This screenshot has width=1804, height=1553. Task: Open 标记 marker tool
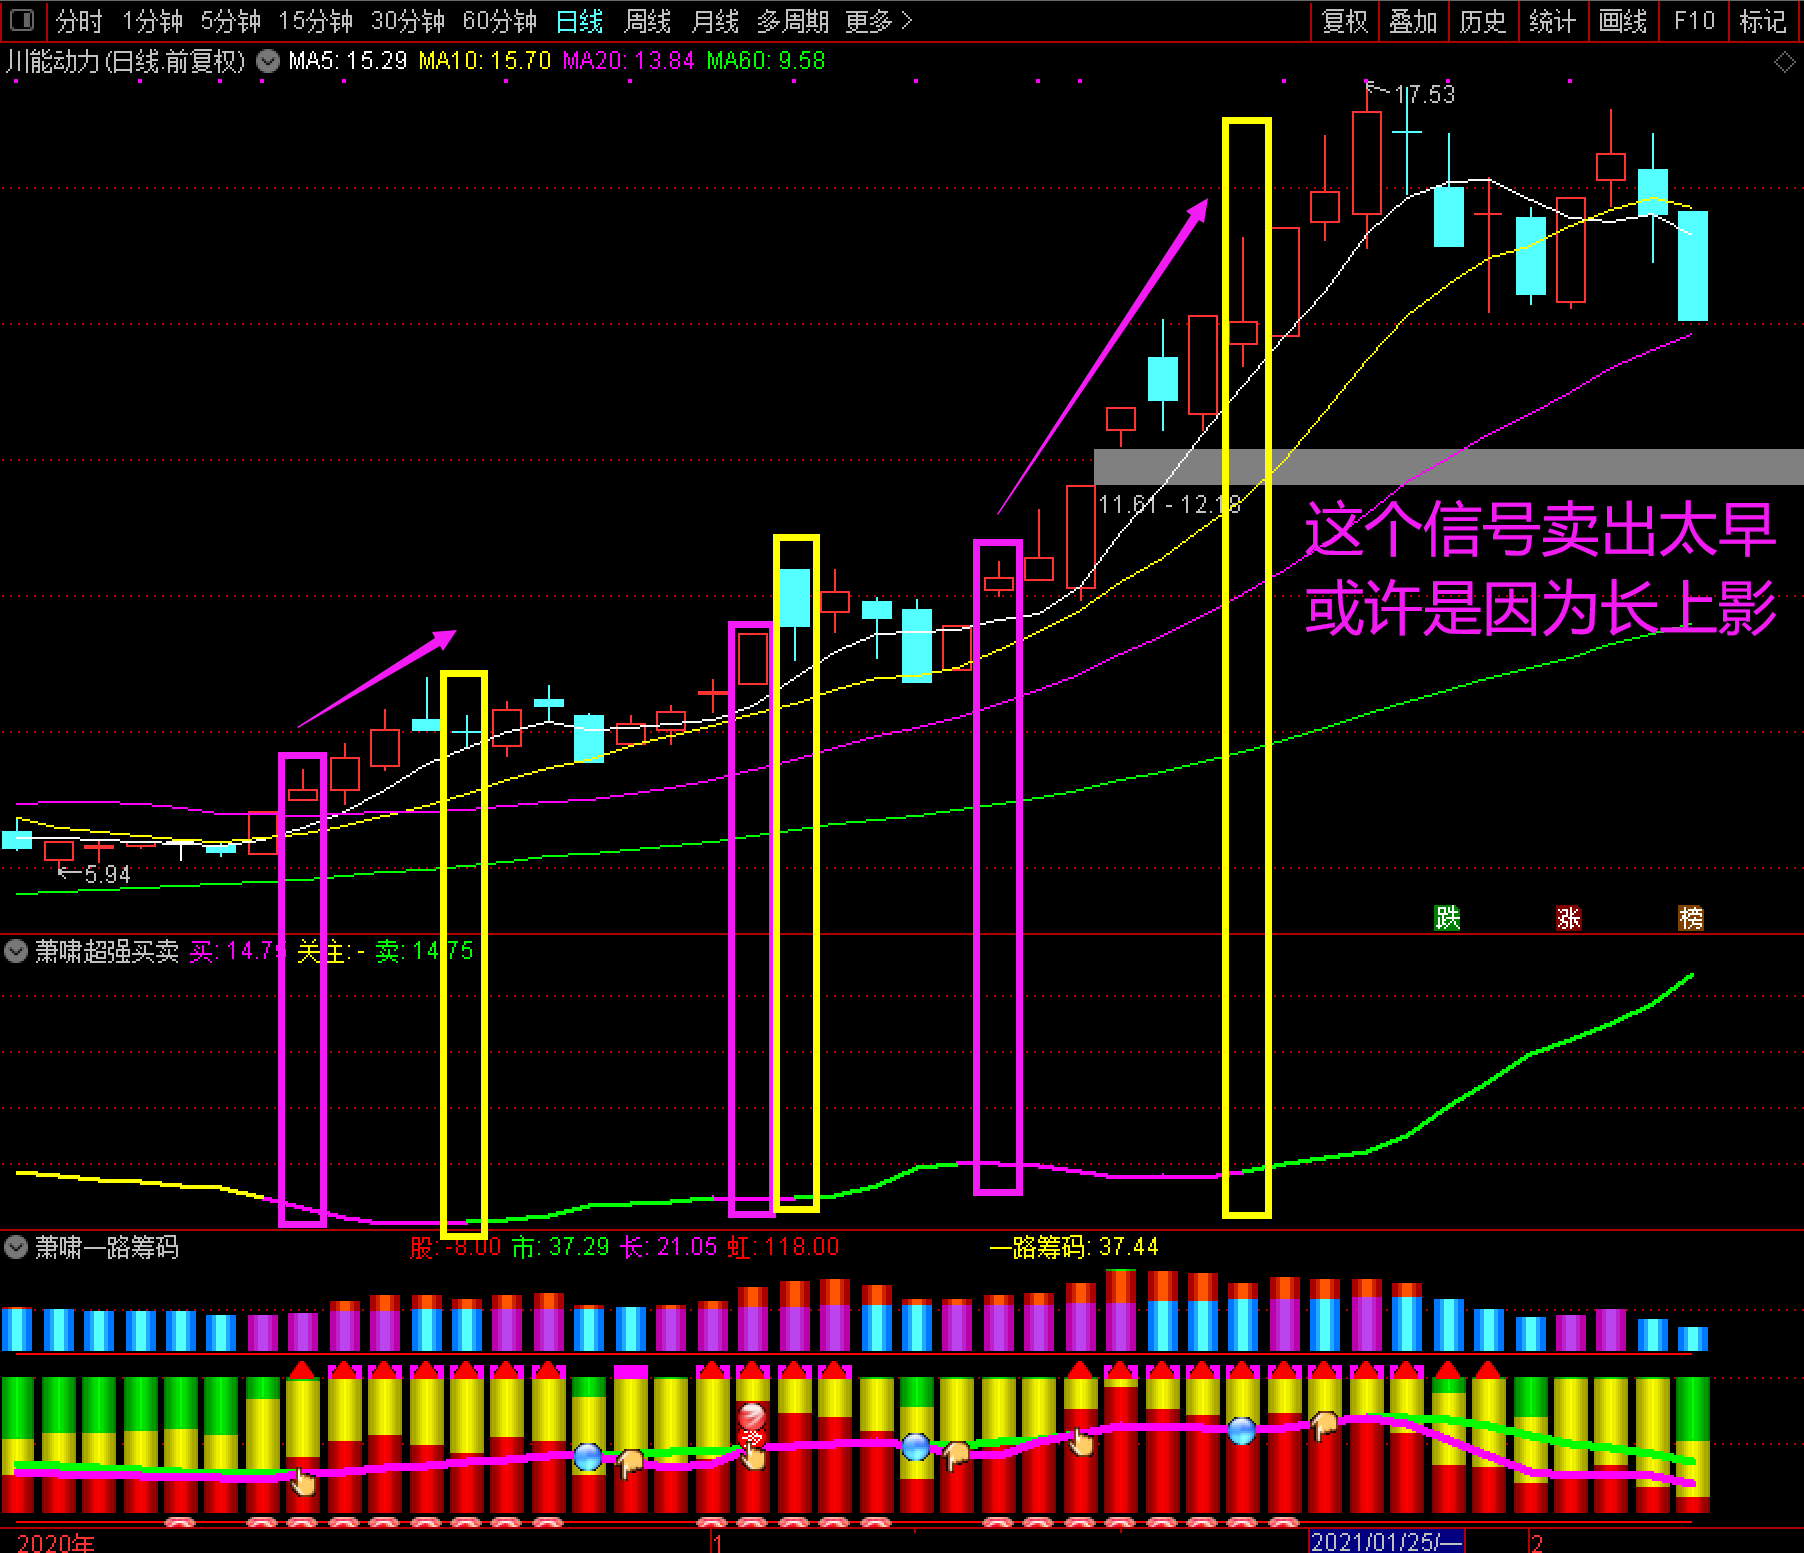(1762, 21)
